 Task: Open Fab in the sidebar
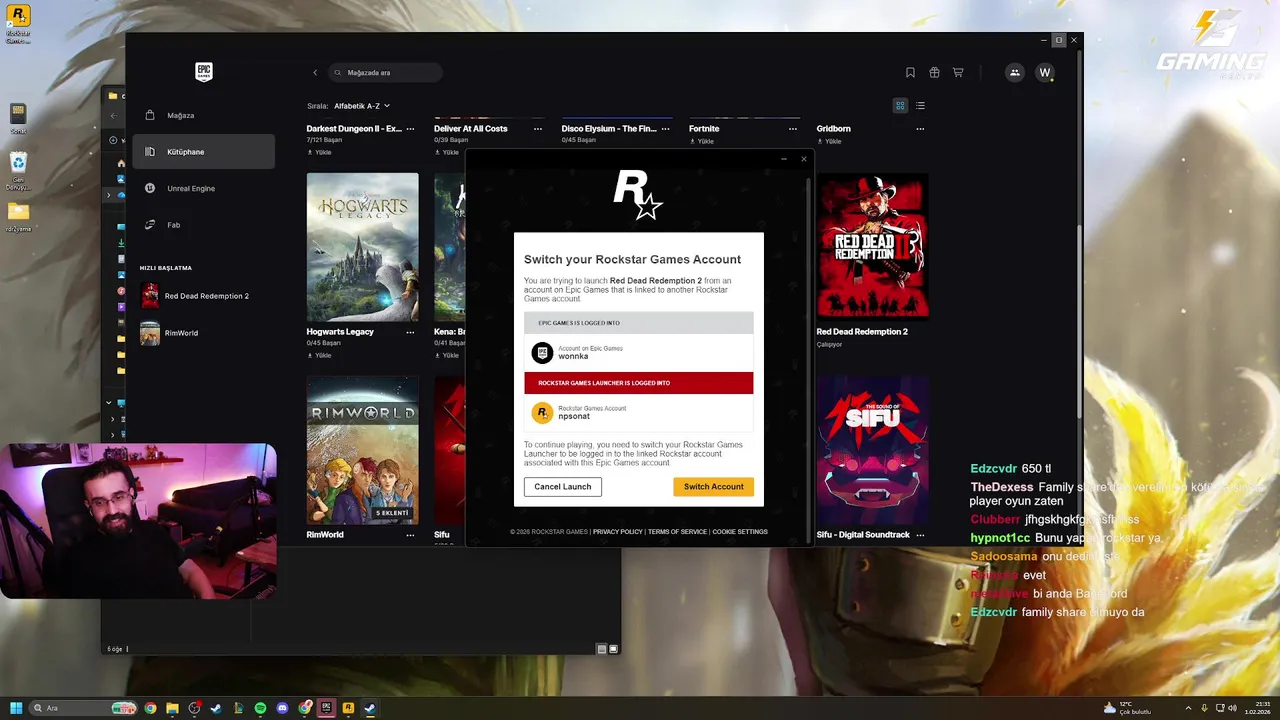click(204, 225)
